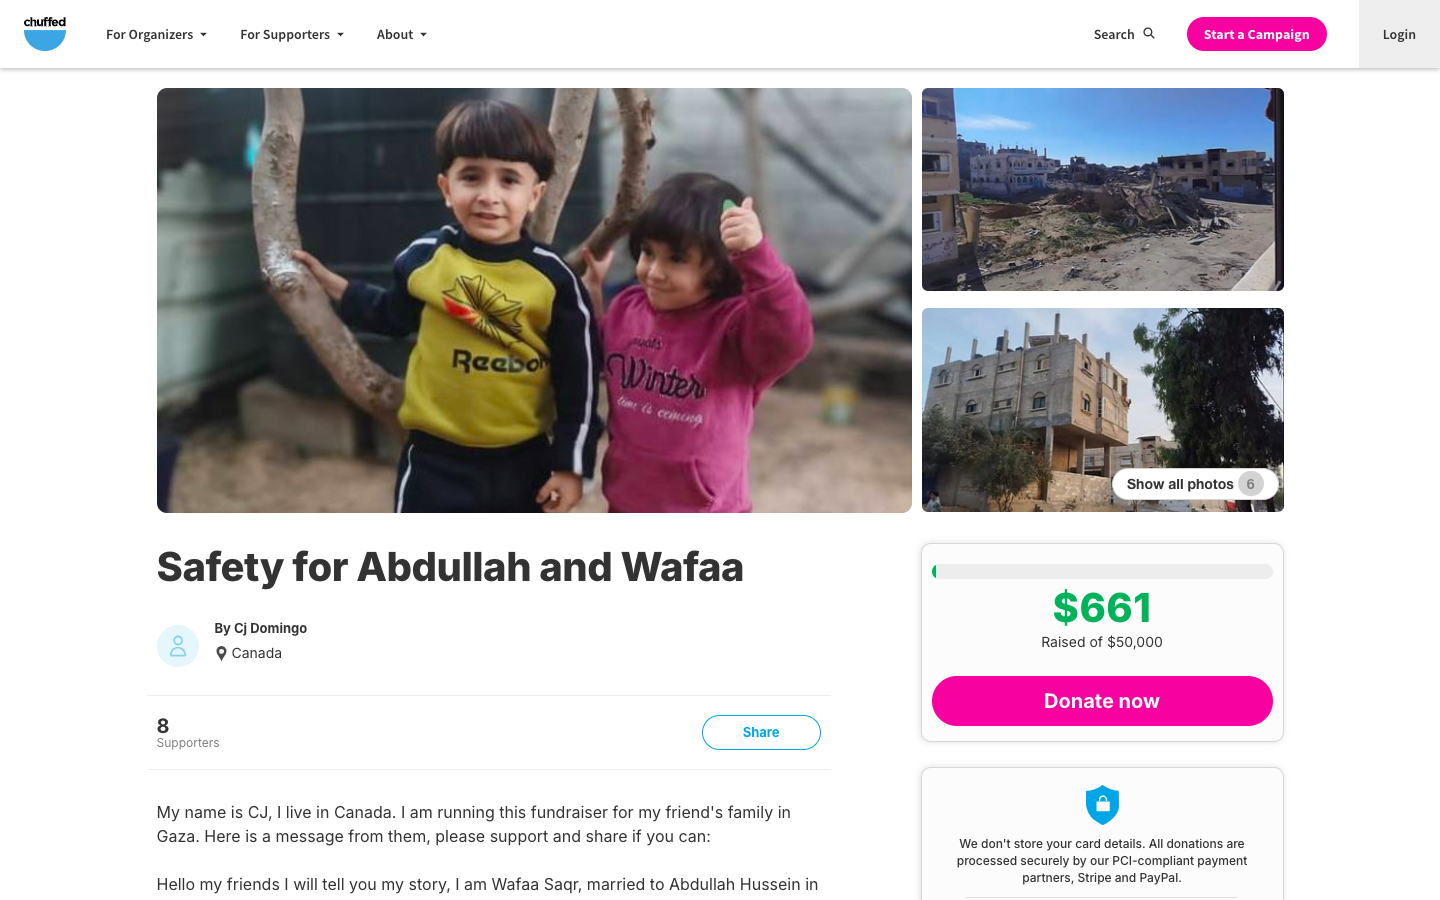
Task: Start a Campaign with the pink button
Action: pos(1256,34)
